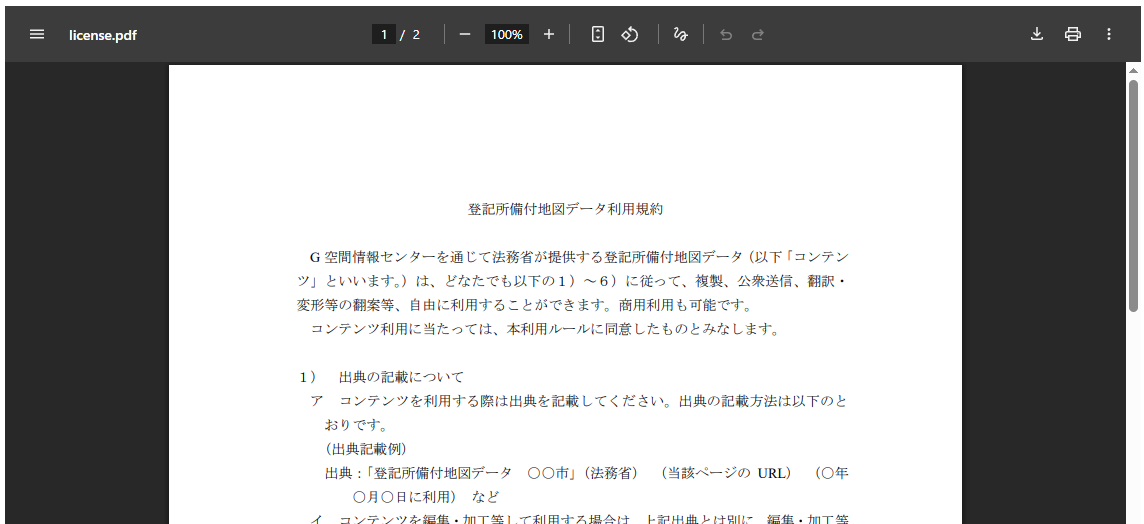The height and width of the screenshot is (524, 1144).
Task: Click the zoom in plus button
Action: pos(549,34)
